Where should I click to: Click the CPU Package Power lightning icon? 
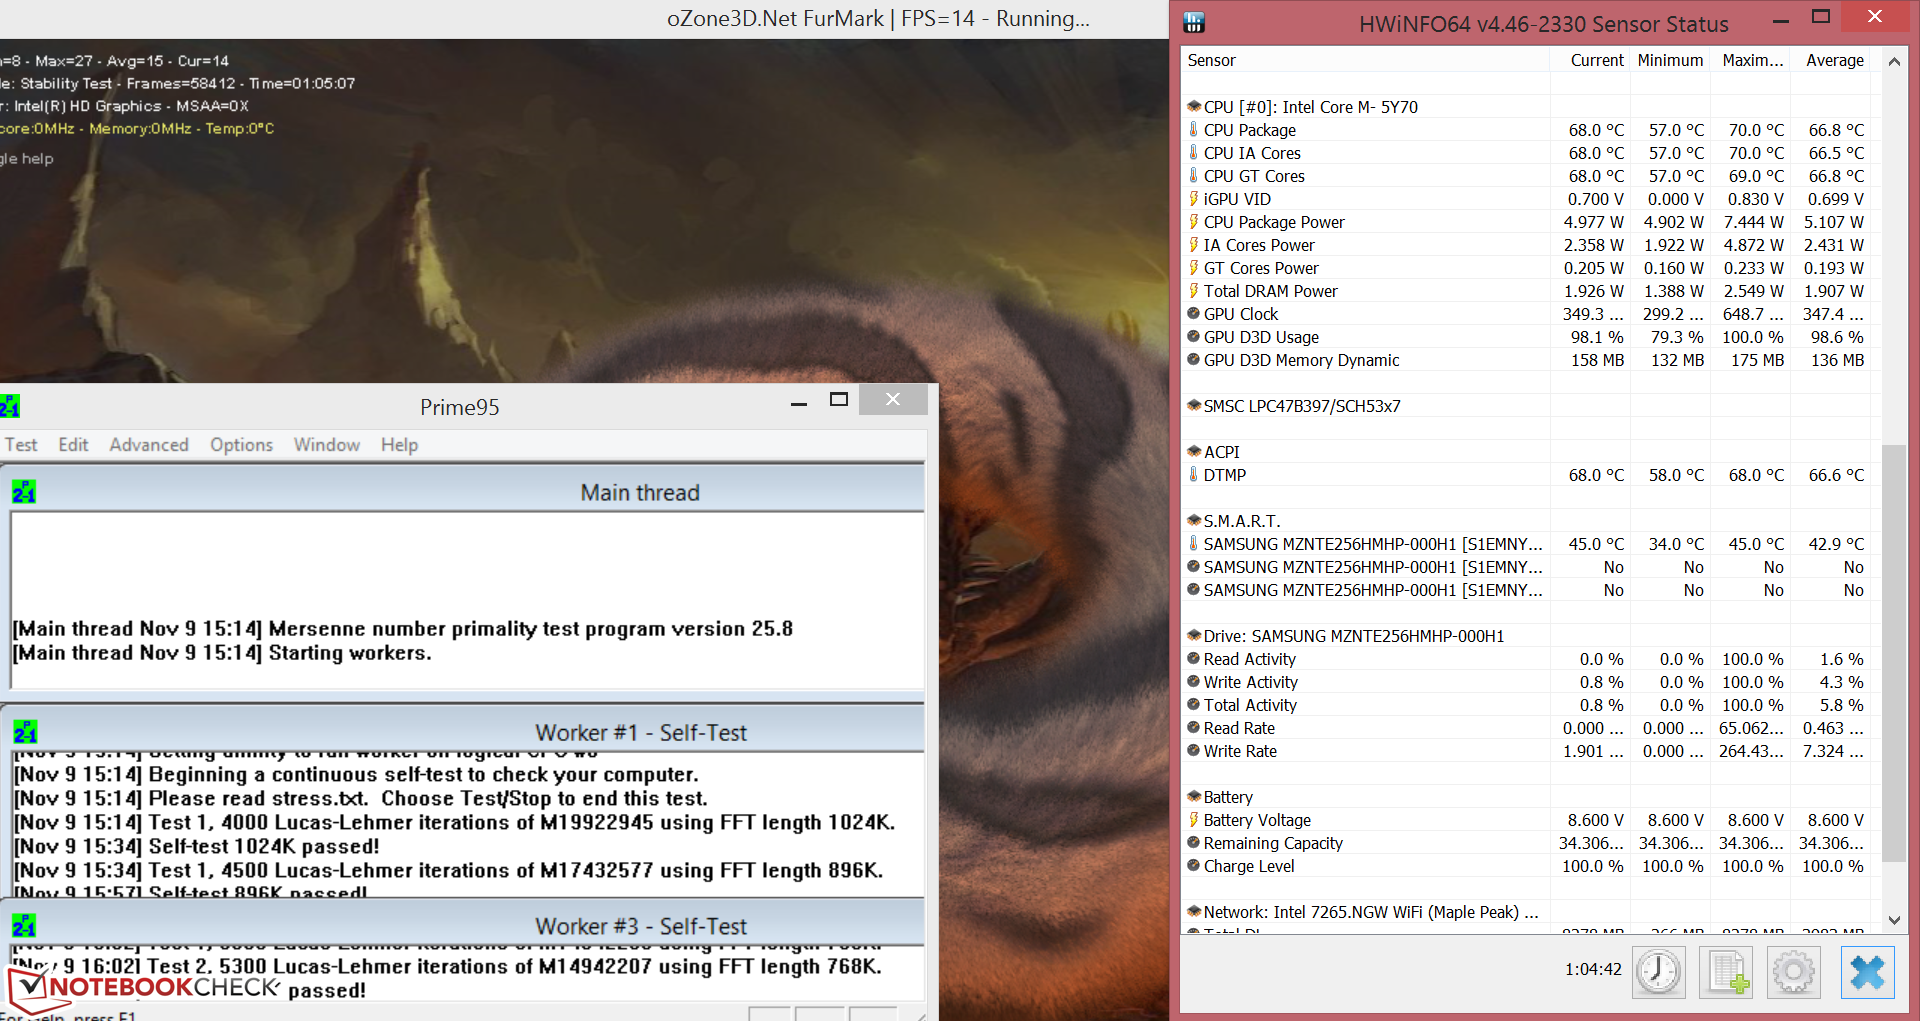click(x=1193, y=222)
